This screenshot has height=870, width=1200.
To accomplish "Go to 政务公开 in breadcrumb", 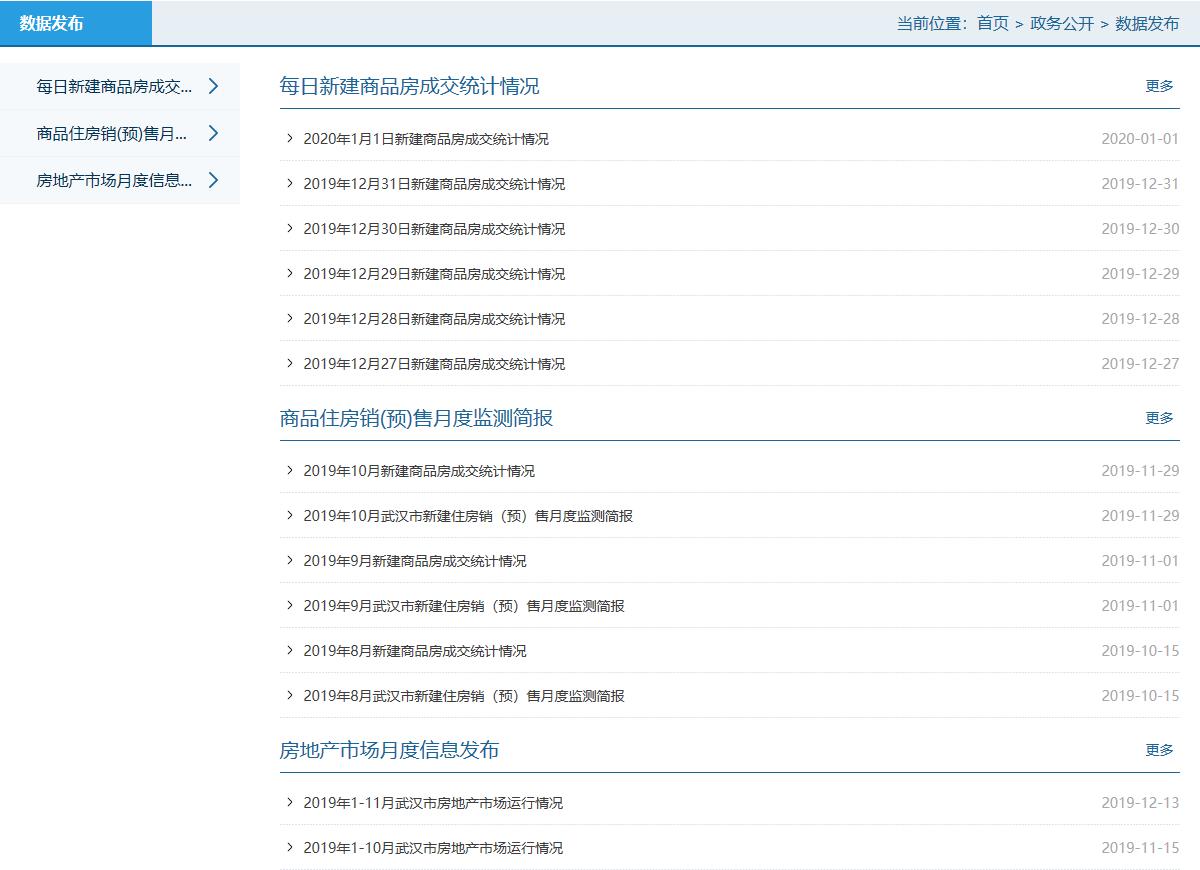I will (x=1061, y=23).
